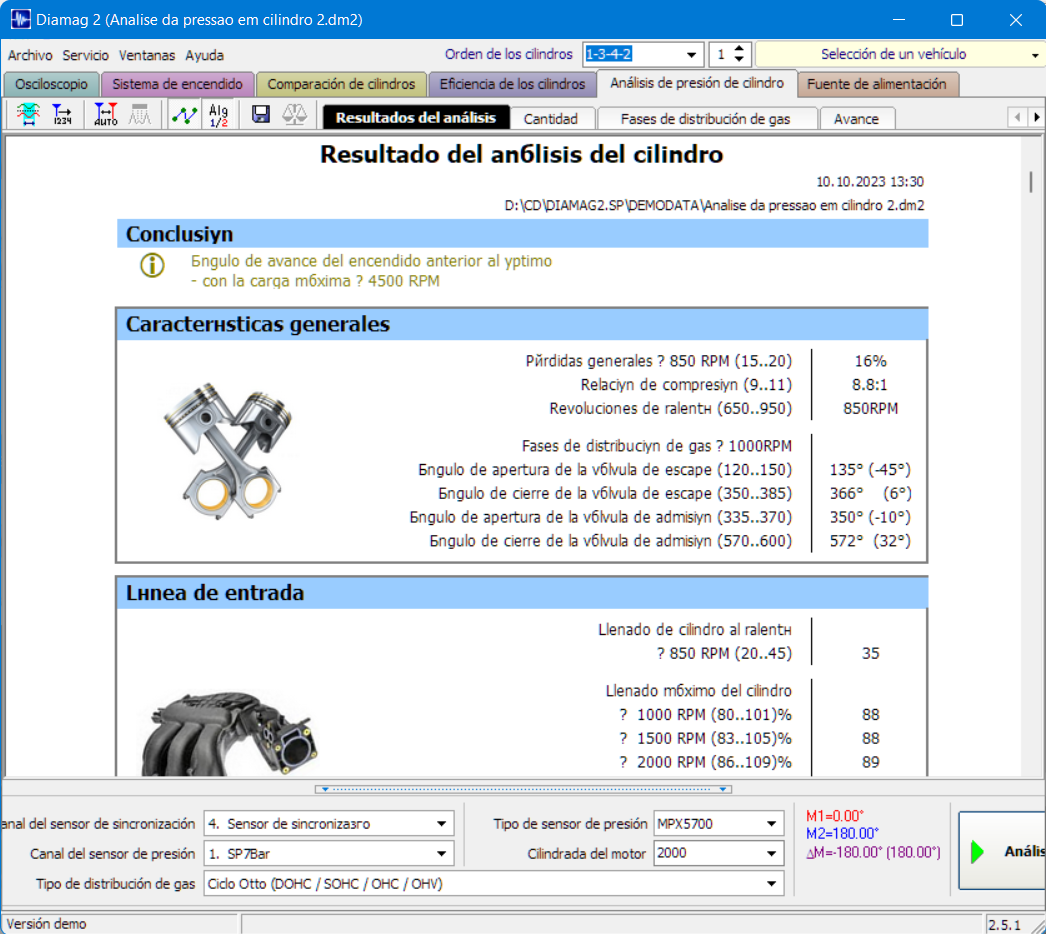Open the cylinder order 1-3-4-2 dropdown
Viewport: 1046px width, 934px height.
tap(692, 55)
